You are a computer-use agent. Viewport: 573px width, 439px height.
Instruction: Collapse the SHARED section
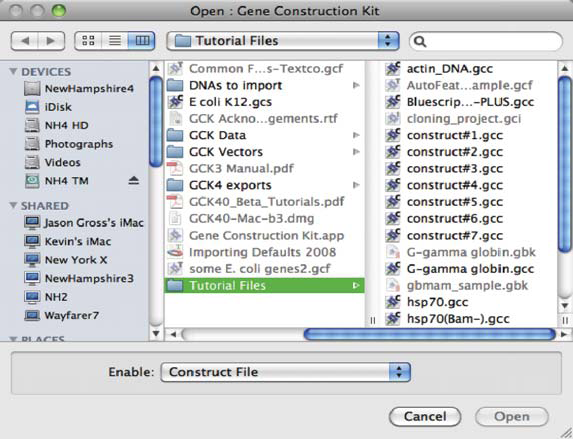pos(13,205)
